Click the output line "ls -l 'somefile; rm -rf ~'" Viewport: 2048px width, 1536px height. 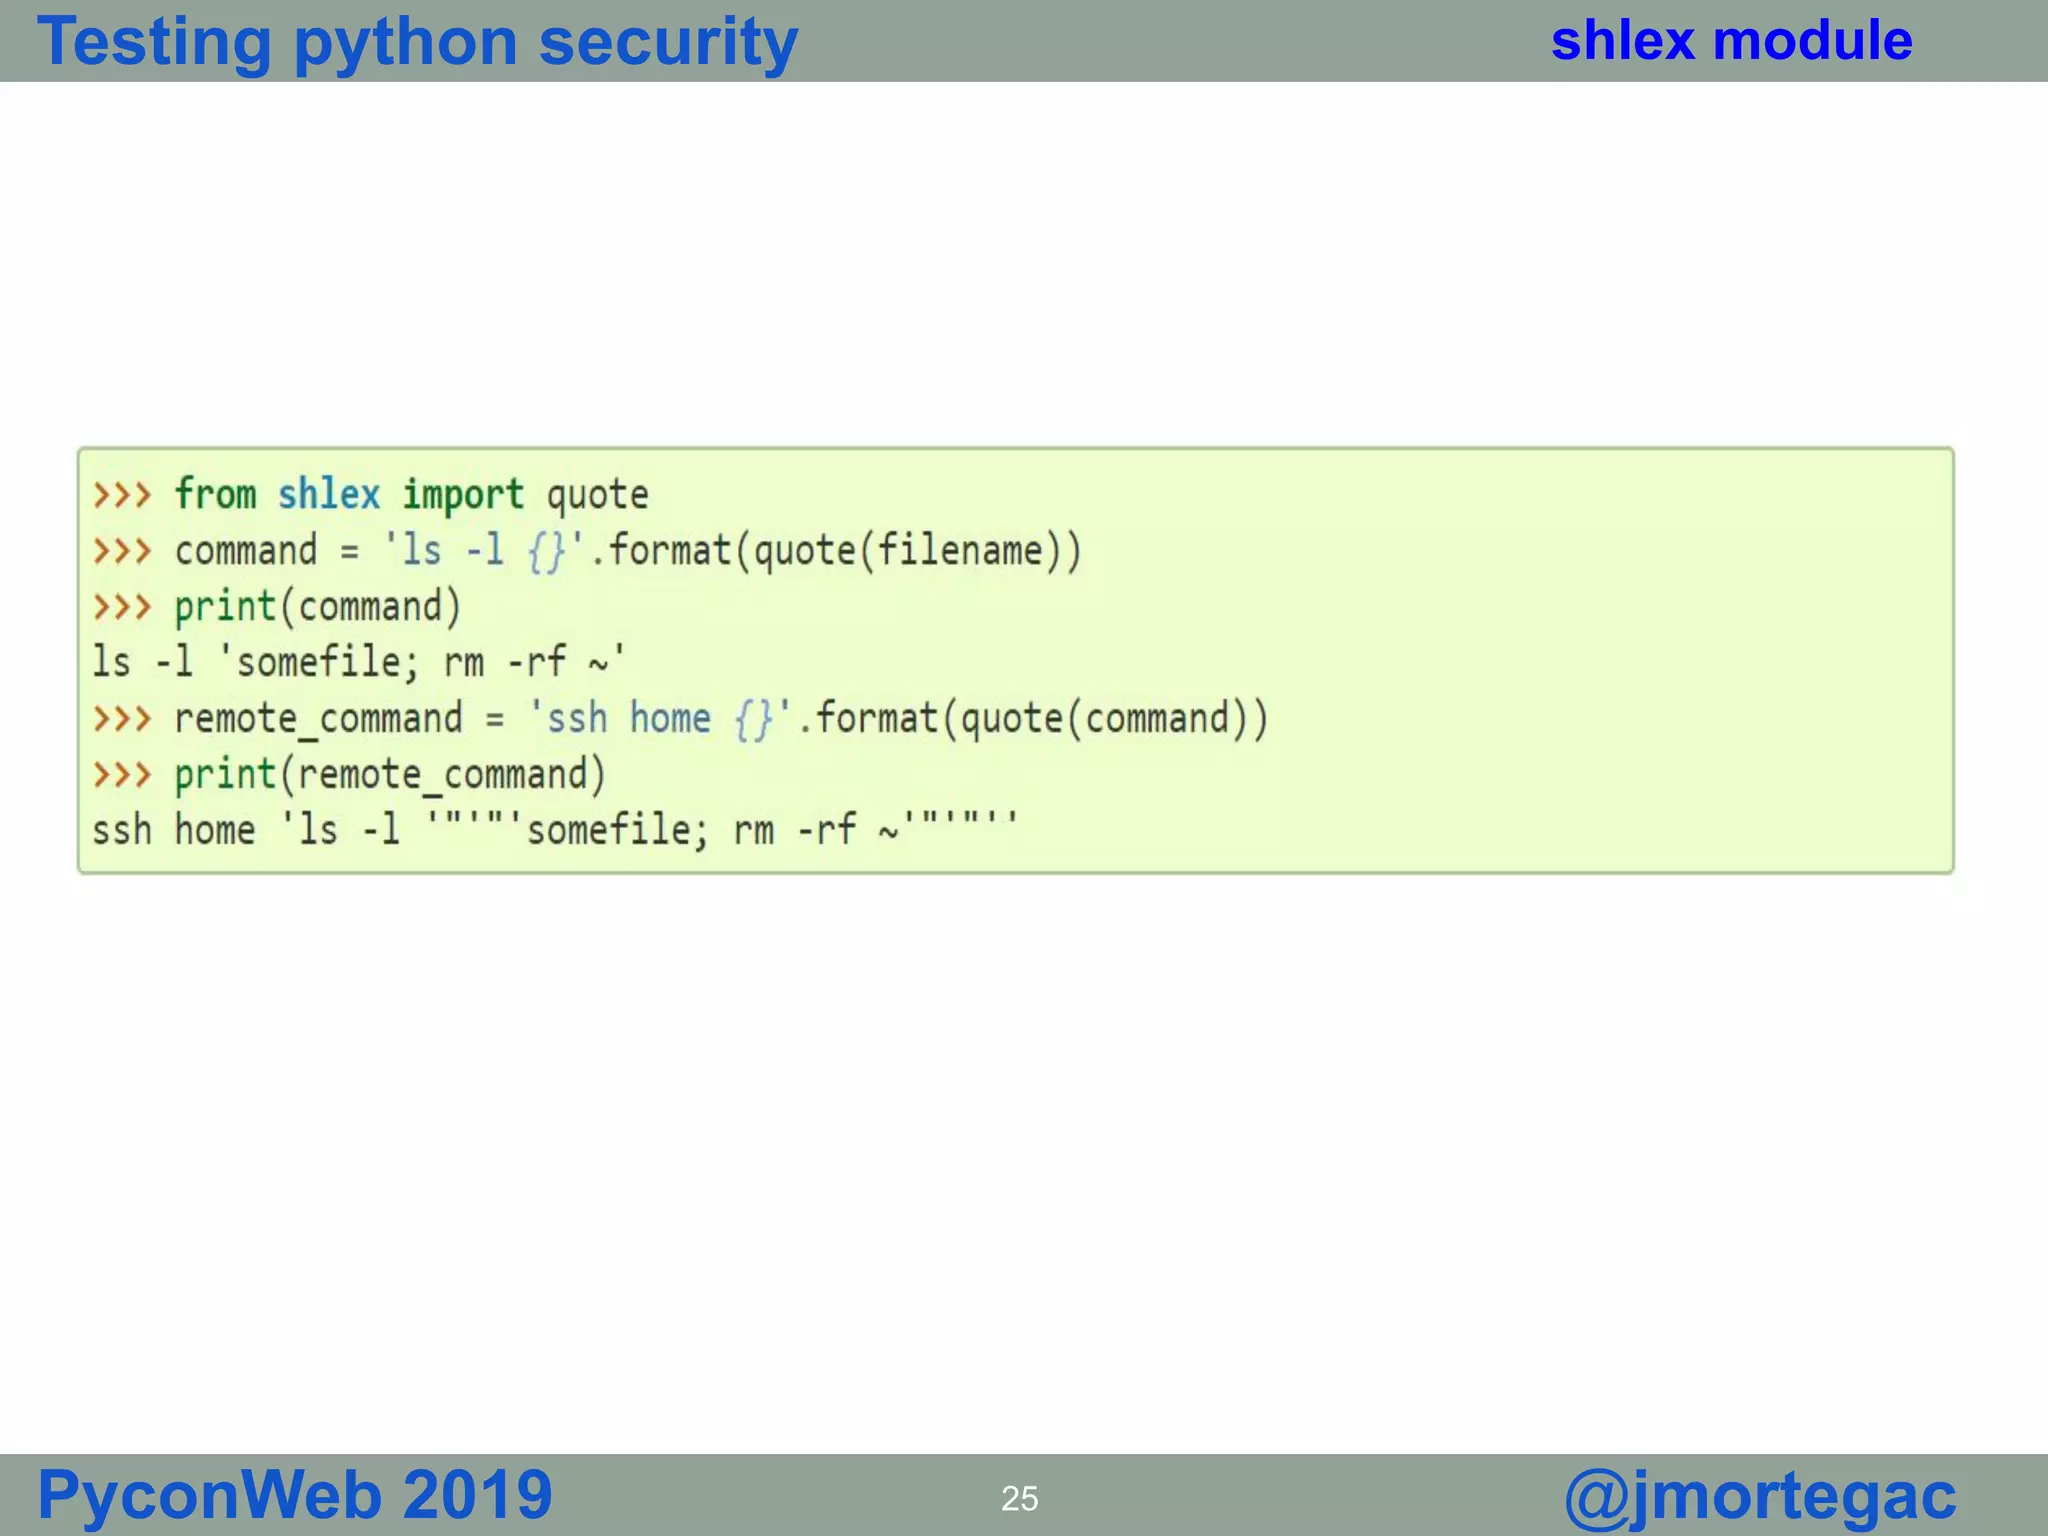359,661
